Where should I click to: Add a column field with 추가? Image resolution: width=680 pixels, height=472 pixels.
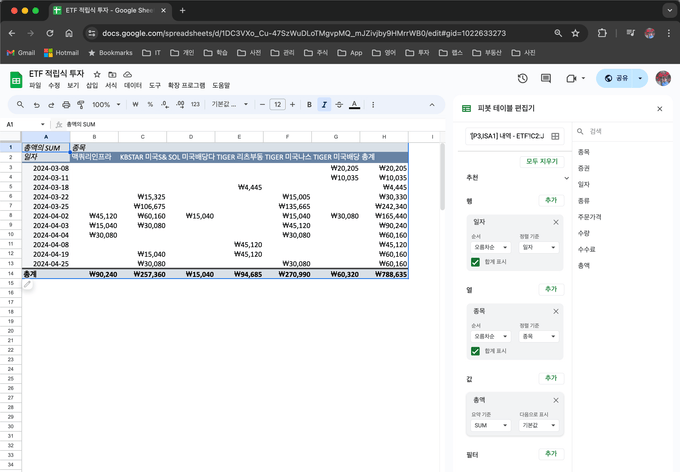pyautogui.click(x=551, y=289)
